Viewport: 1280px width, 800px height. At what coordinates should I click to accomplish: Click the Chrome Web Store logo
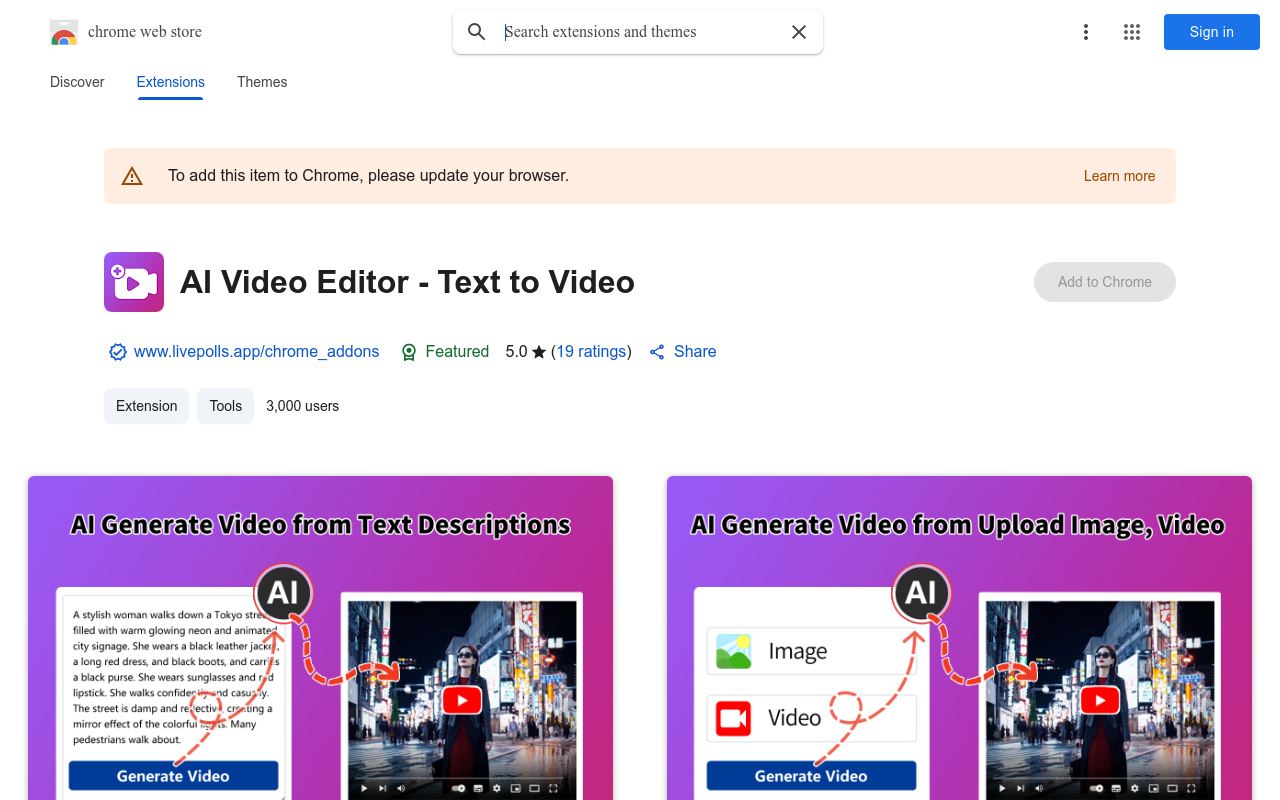[64, 32]
